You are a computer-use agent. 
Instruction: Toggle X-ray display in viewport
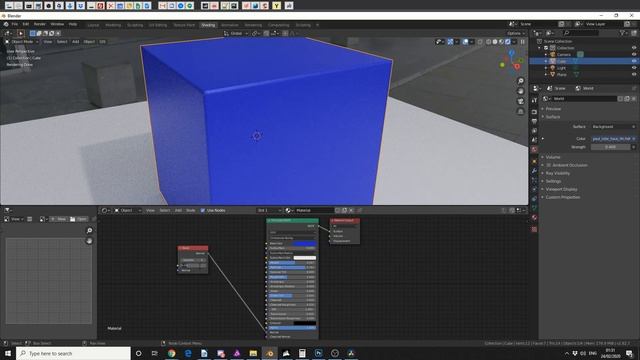click(480, 42)
